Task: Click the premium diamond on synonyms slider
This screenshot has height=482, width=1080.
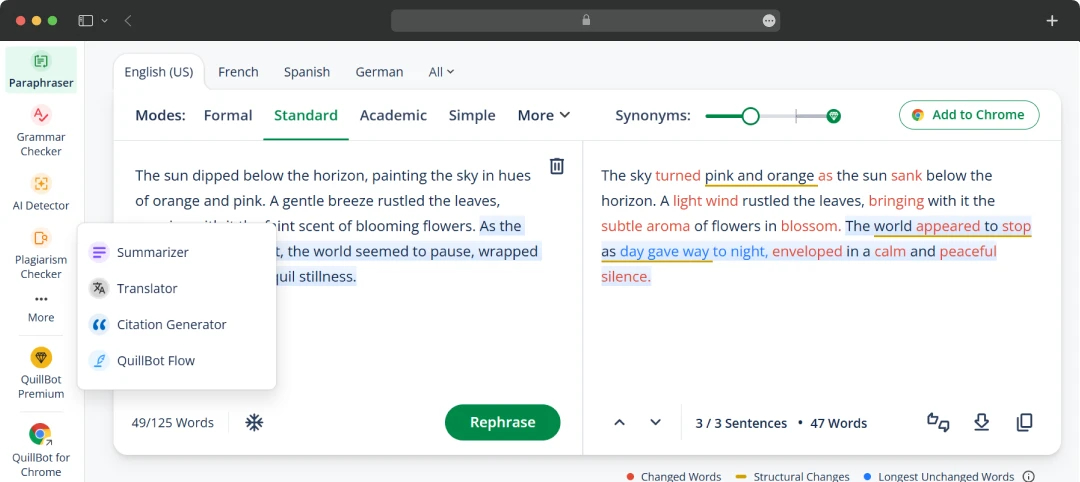Action: coord(833,116)
